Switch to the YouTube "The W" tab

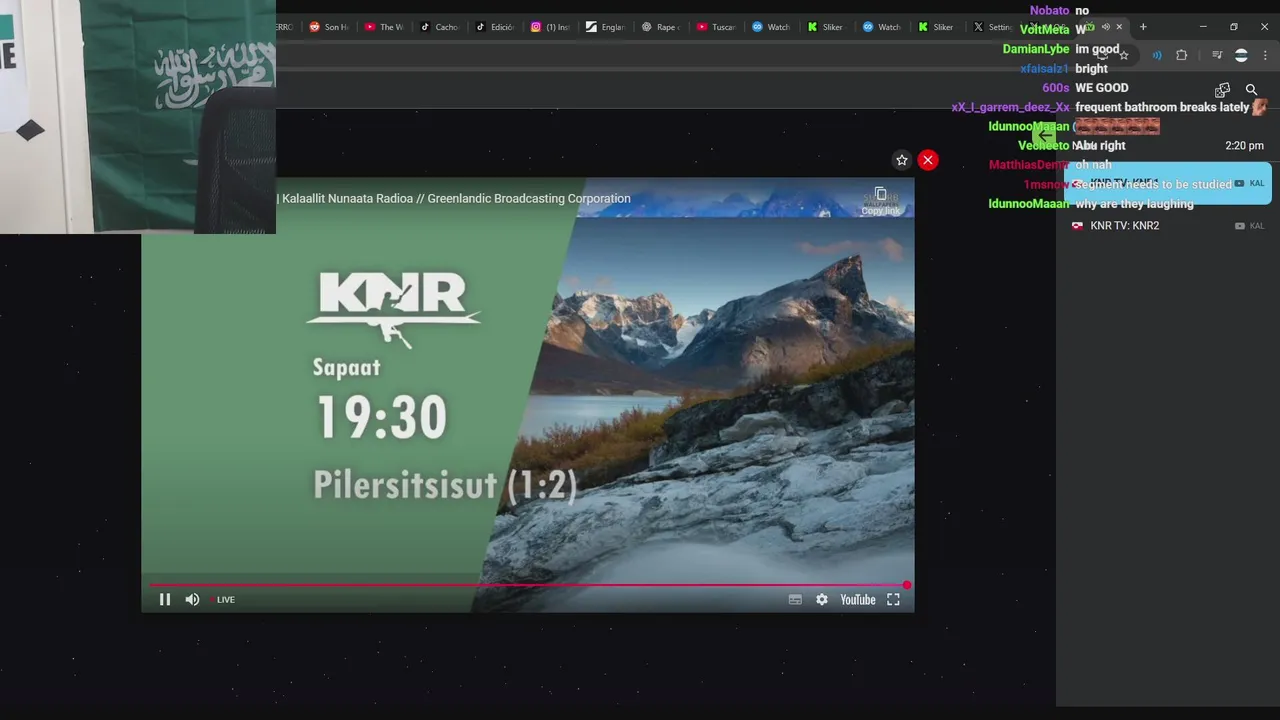click(384, 27)
